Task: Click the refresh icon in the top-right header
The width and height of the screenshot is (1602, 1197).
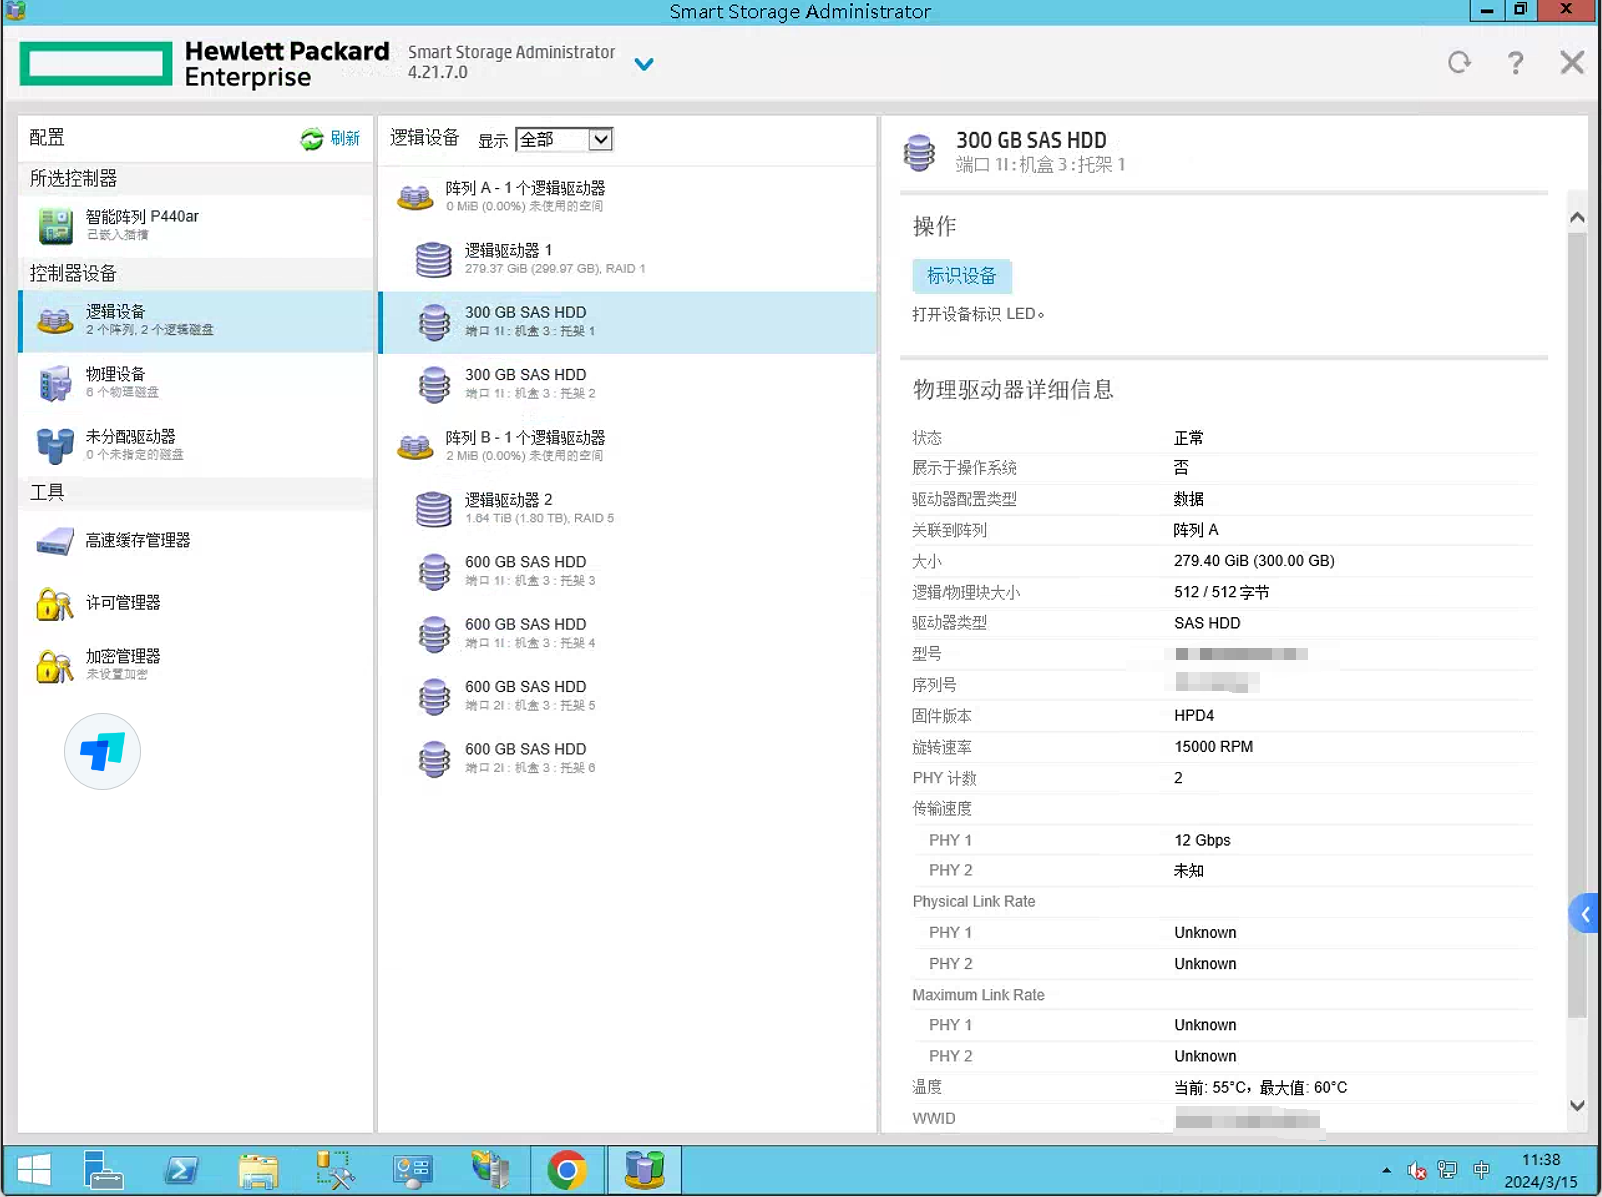Action: (x=1459, y=63)
